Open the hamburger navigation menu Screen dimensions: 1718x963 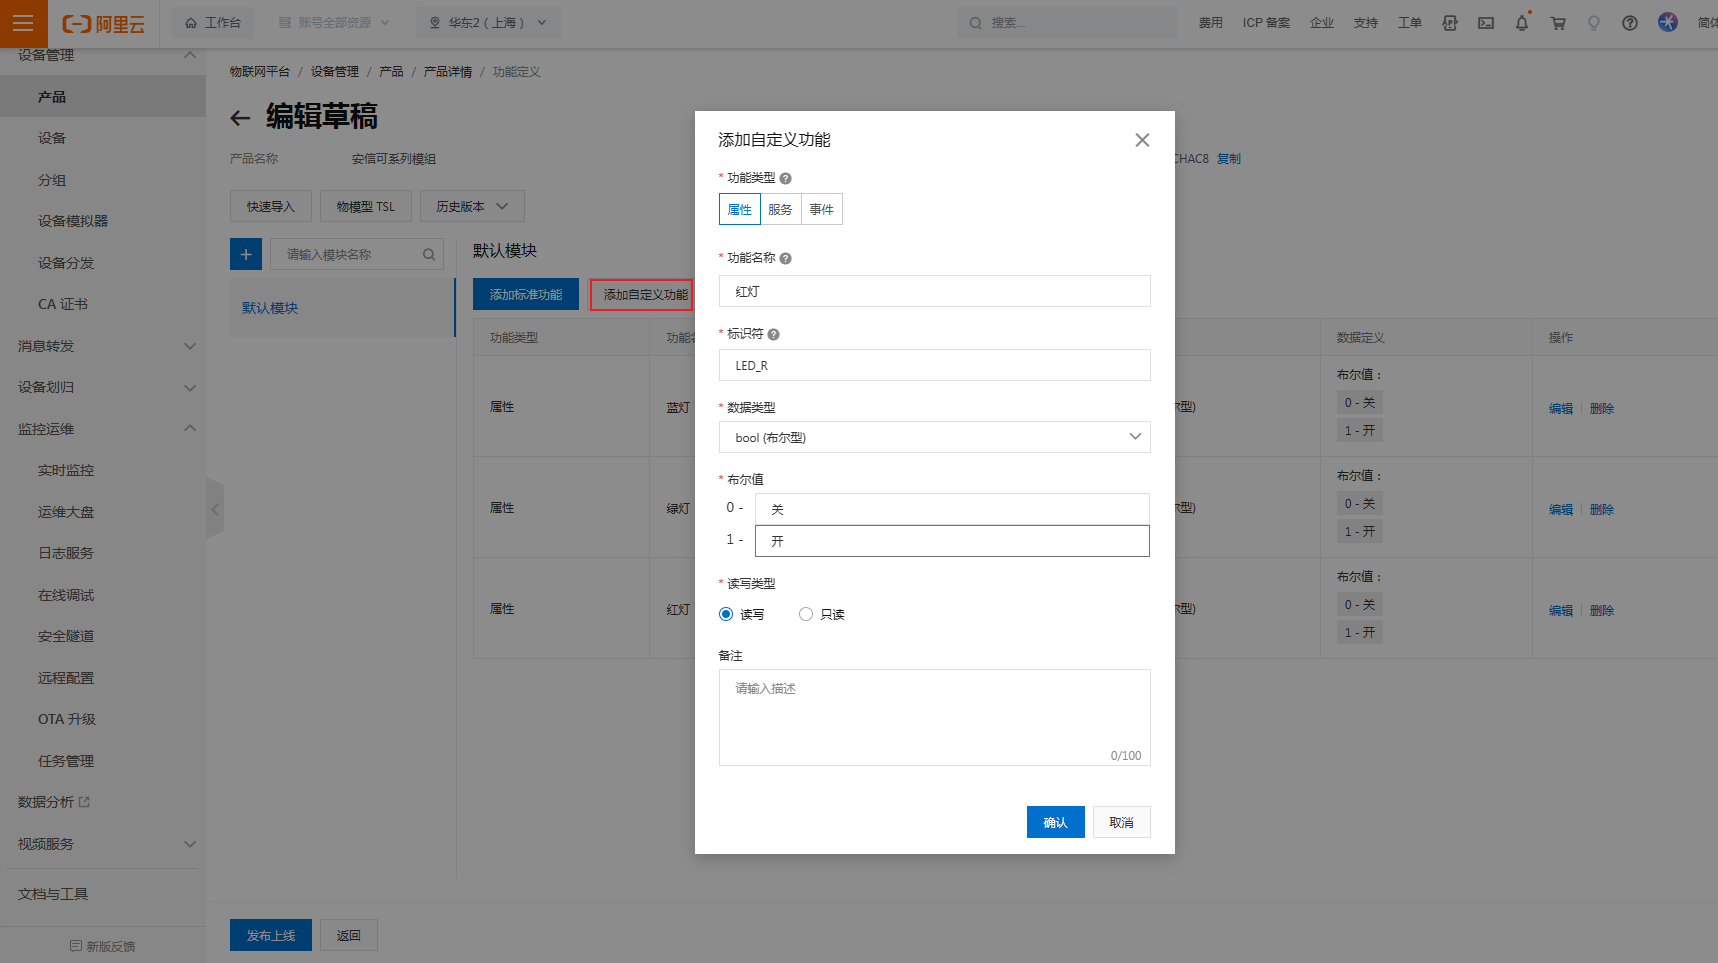tap(23, 23)
